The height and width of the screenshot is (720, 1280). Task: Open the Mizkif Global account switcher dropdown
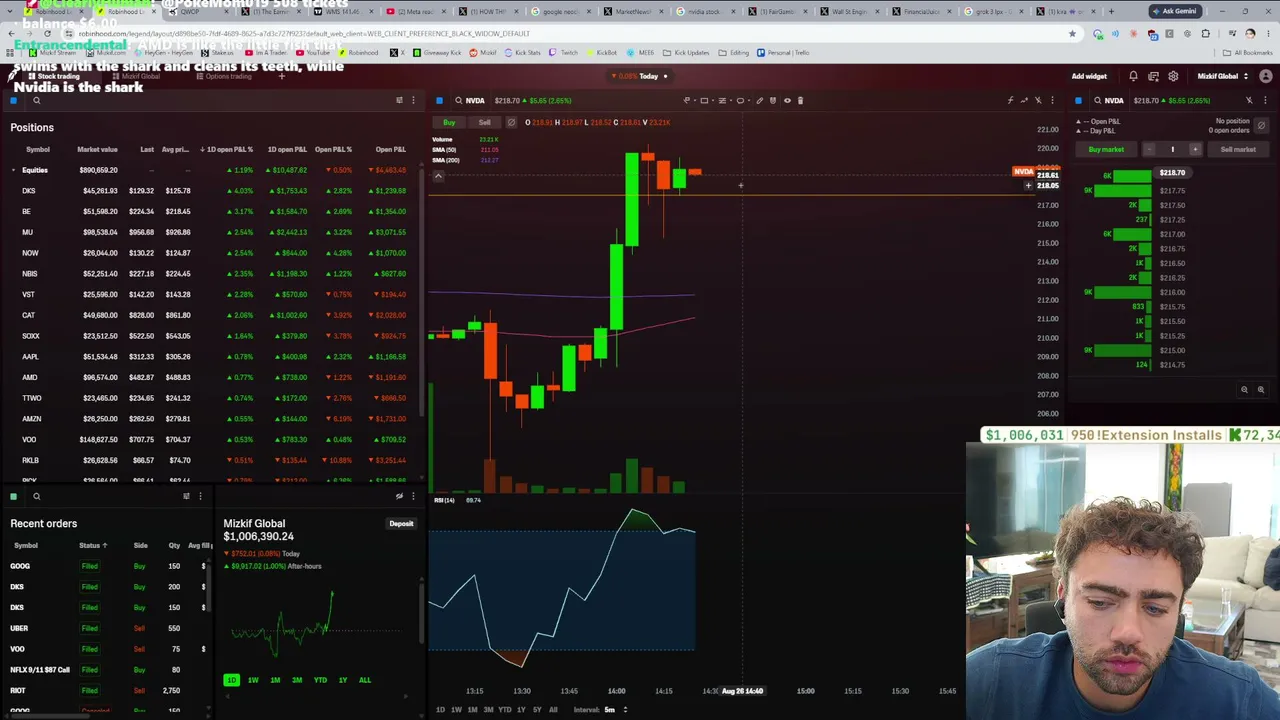pos(1224,76)
